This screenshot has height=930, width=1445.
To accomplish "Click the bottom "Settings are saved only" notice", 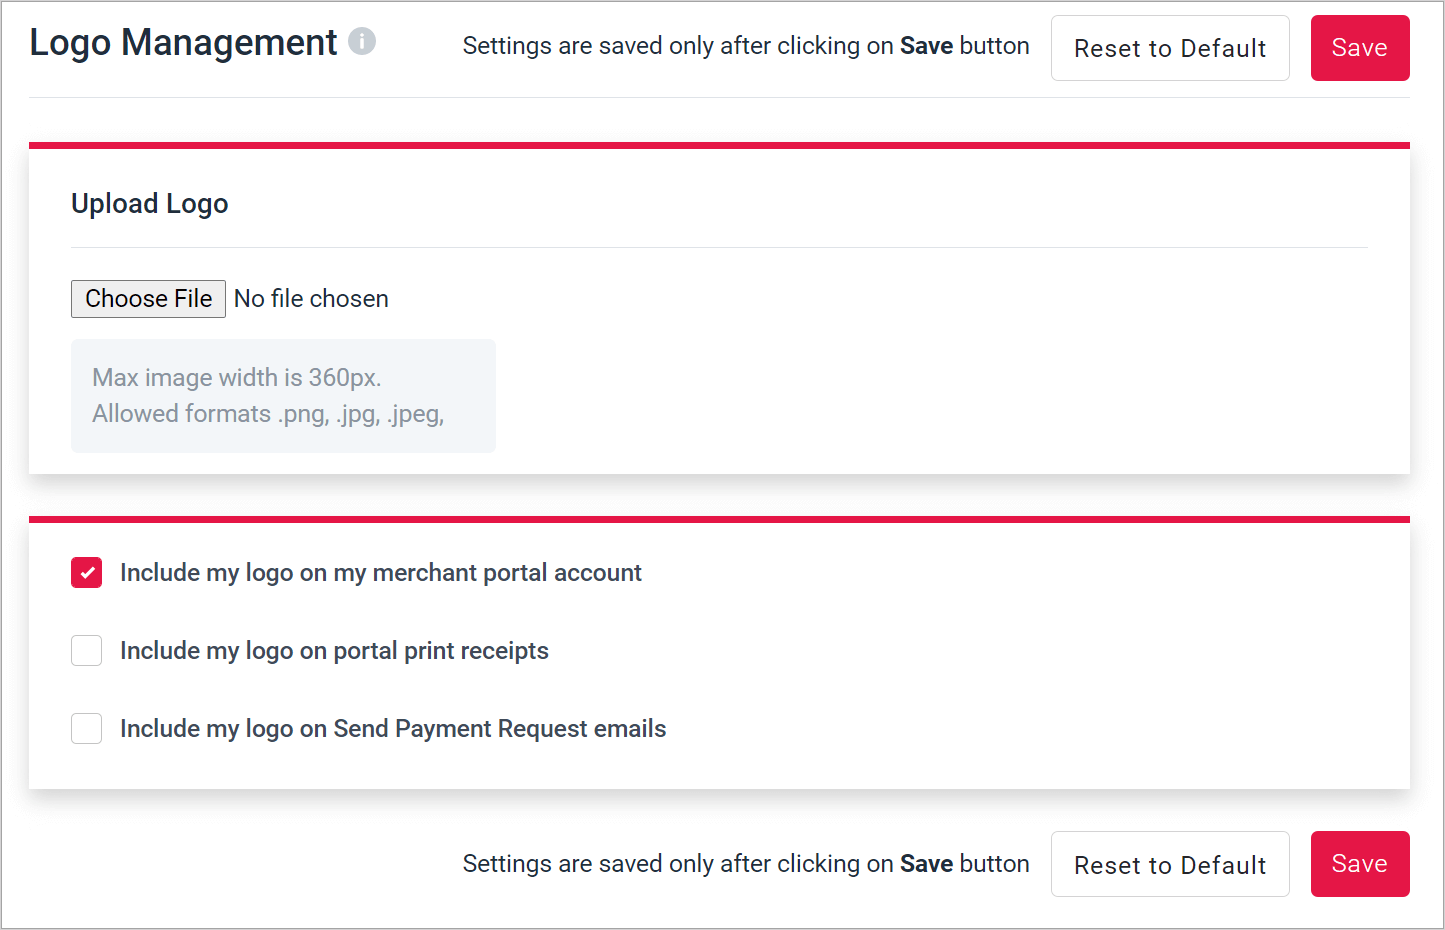I will pos(745,864).
